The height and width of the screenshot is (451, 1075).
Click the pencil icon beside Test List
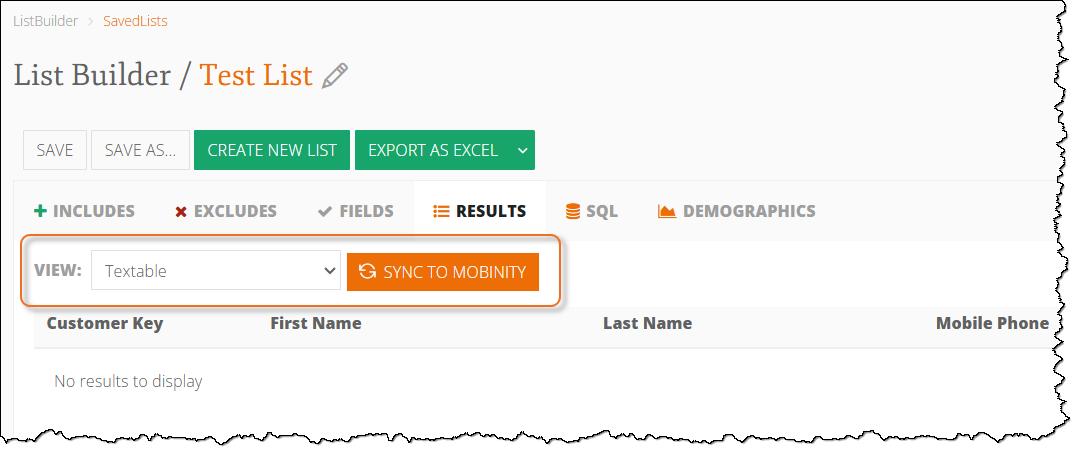(335, 76)
